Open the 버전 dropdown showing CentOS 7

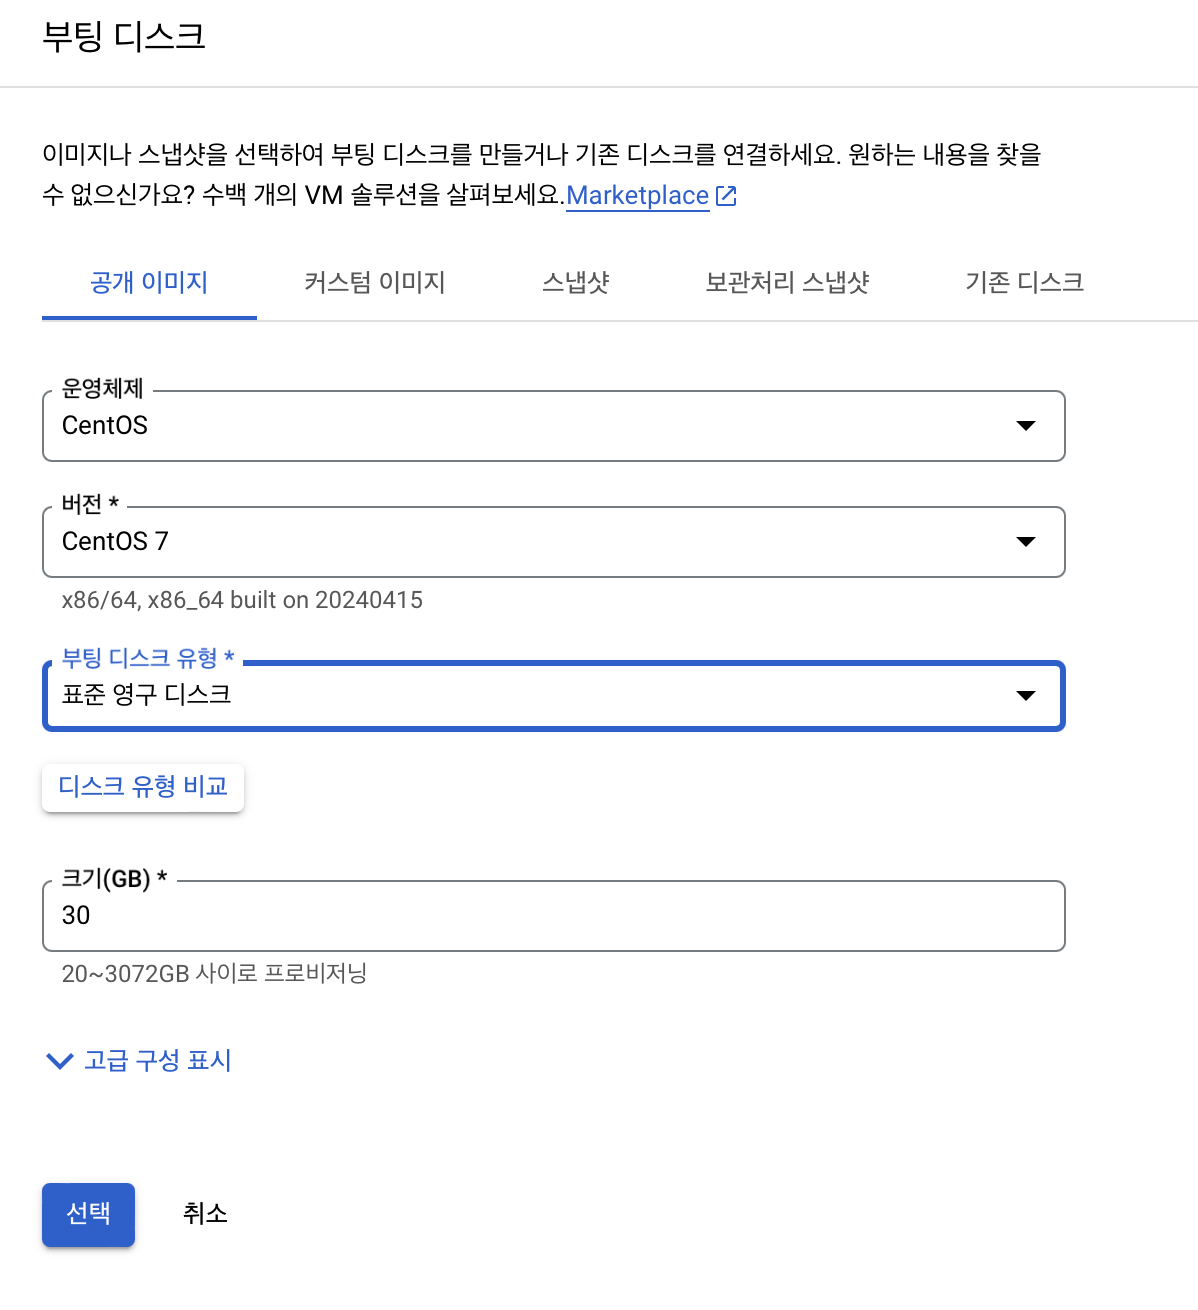coord(554,542)
